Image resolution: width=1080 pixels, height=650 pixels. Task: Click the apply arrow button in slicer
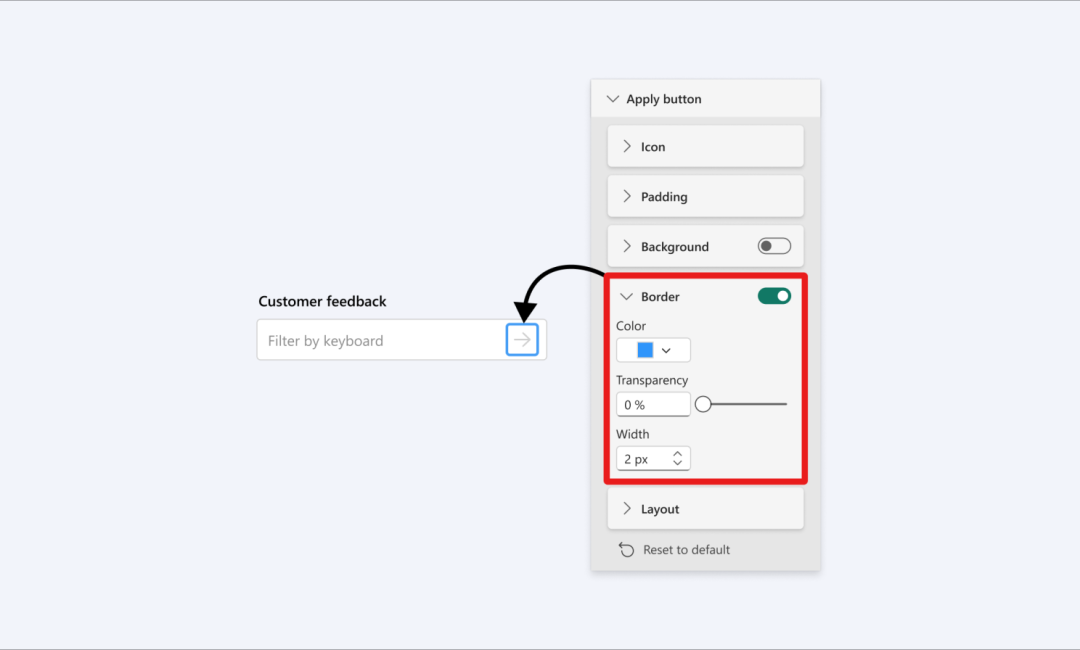(x=522, y=339)
